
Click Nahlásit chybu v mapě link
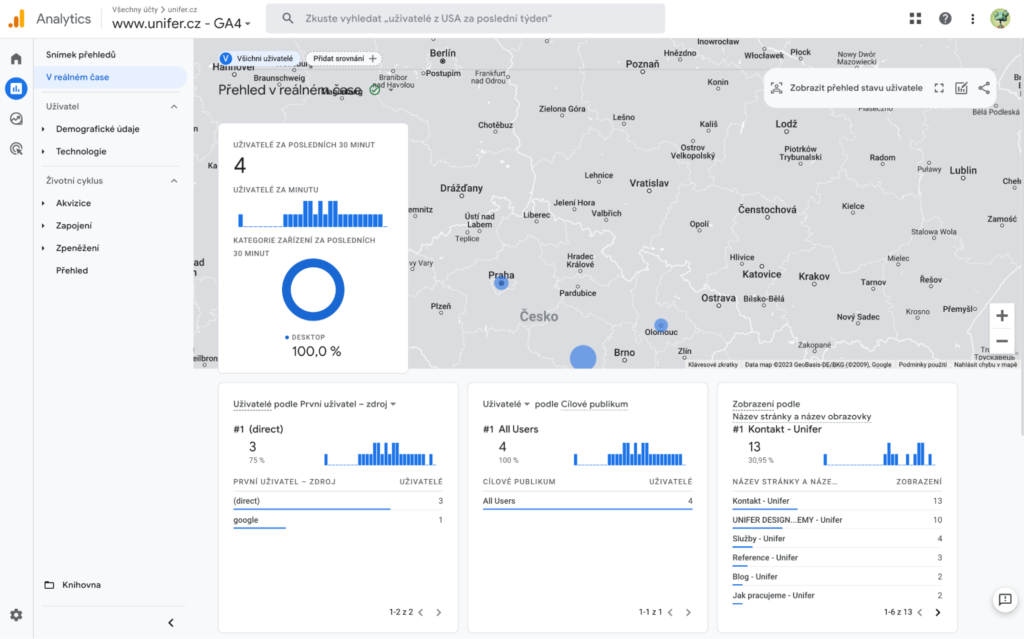tap(985, 365)
